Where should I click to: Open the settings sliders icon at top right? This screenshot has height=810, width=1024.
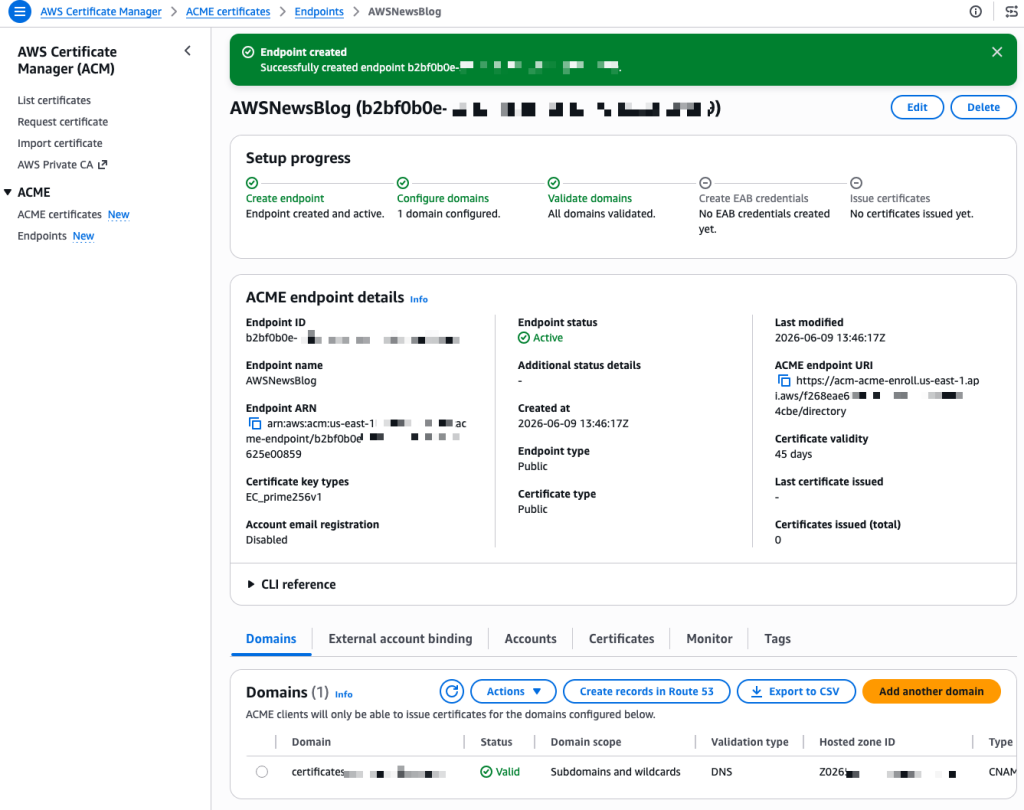1011,11
